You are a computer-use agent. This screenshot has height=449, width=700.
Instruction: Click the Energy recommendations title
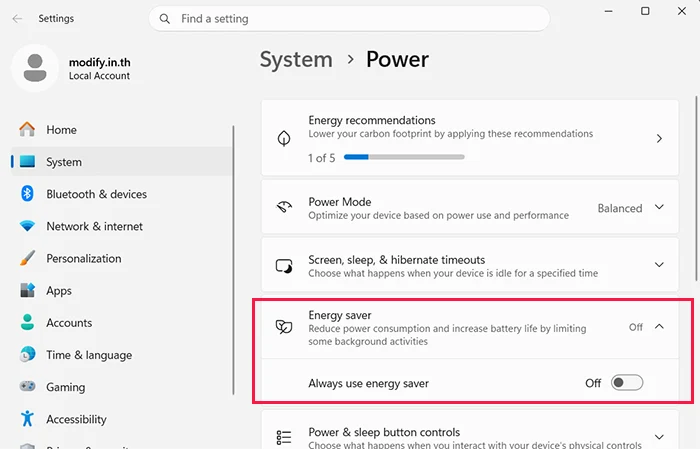click(371, 120)
